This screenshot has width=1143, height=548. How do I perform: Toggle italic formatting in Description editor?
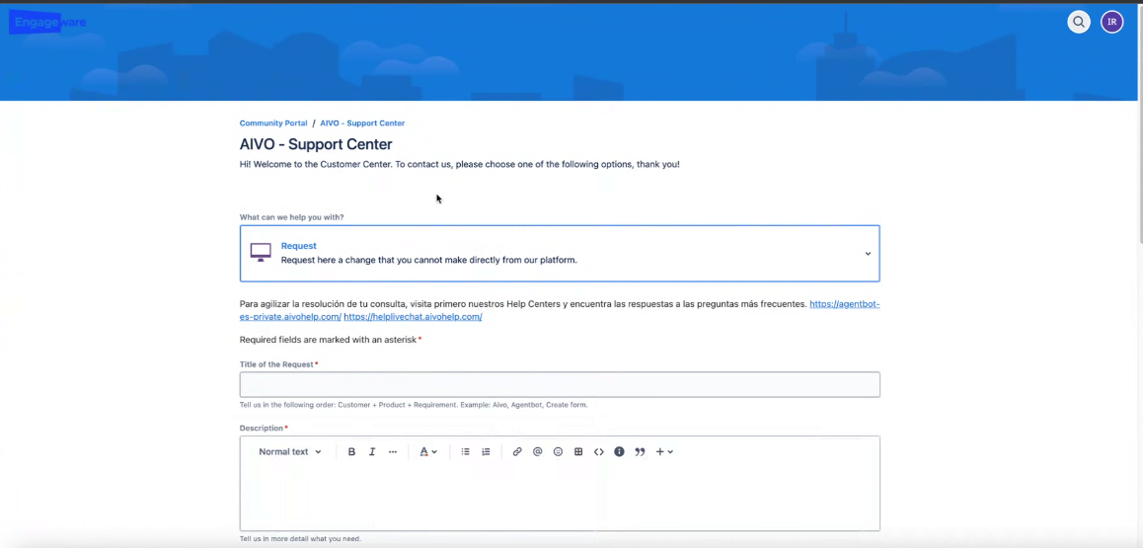tap(372, 452)
